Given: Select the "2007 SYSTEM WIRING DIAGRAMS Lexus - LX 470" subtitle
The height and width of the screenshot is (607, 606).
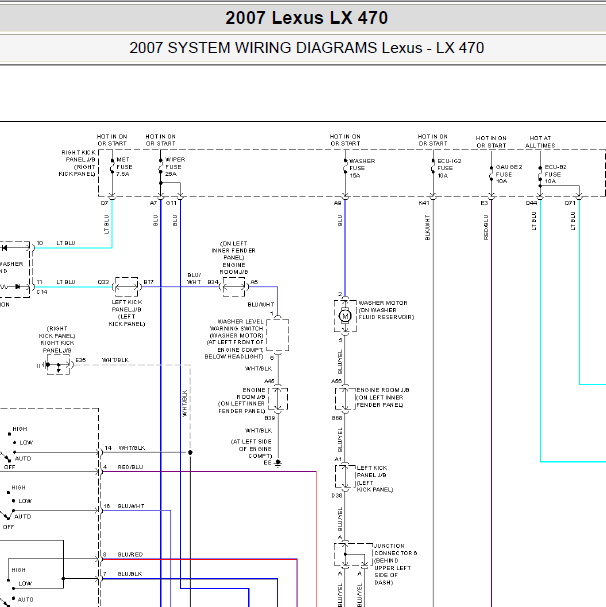Looking at the screenshot, I should tap(306, 48).
